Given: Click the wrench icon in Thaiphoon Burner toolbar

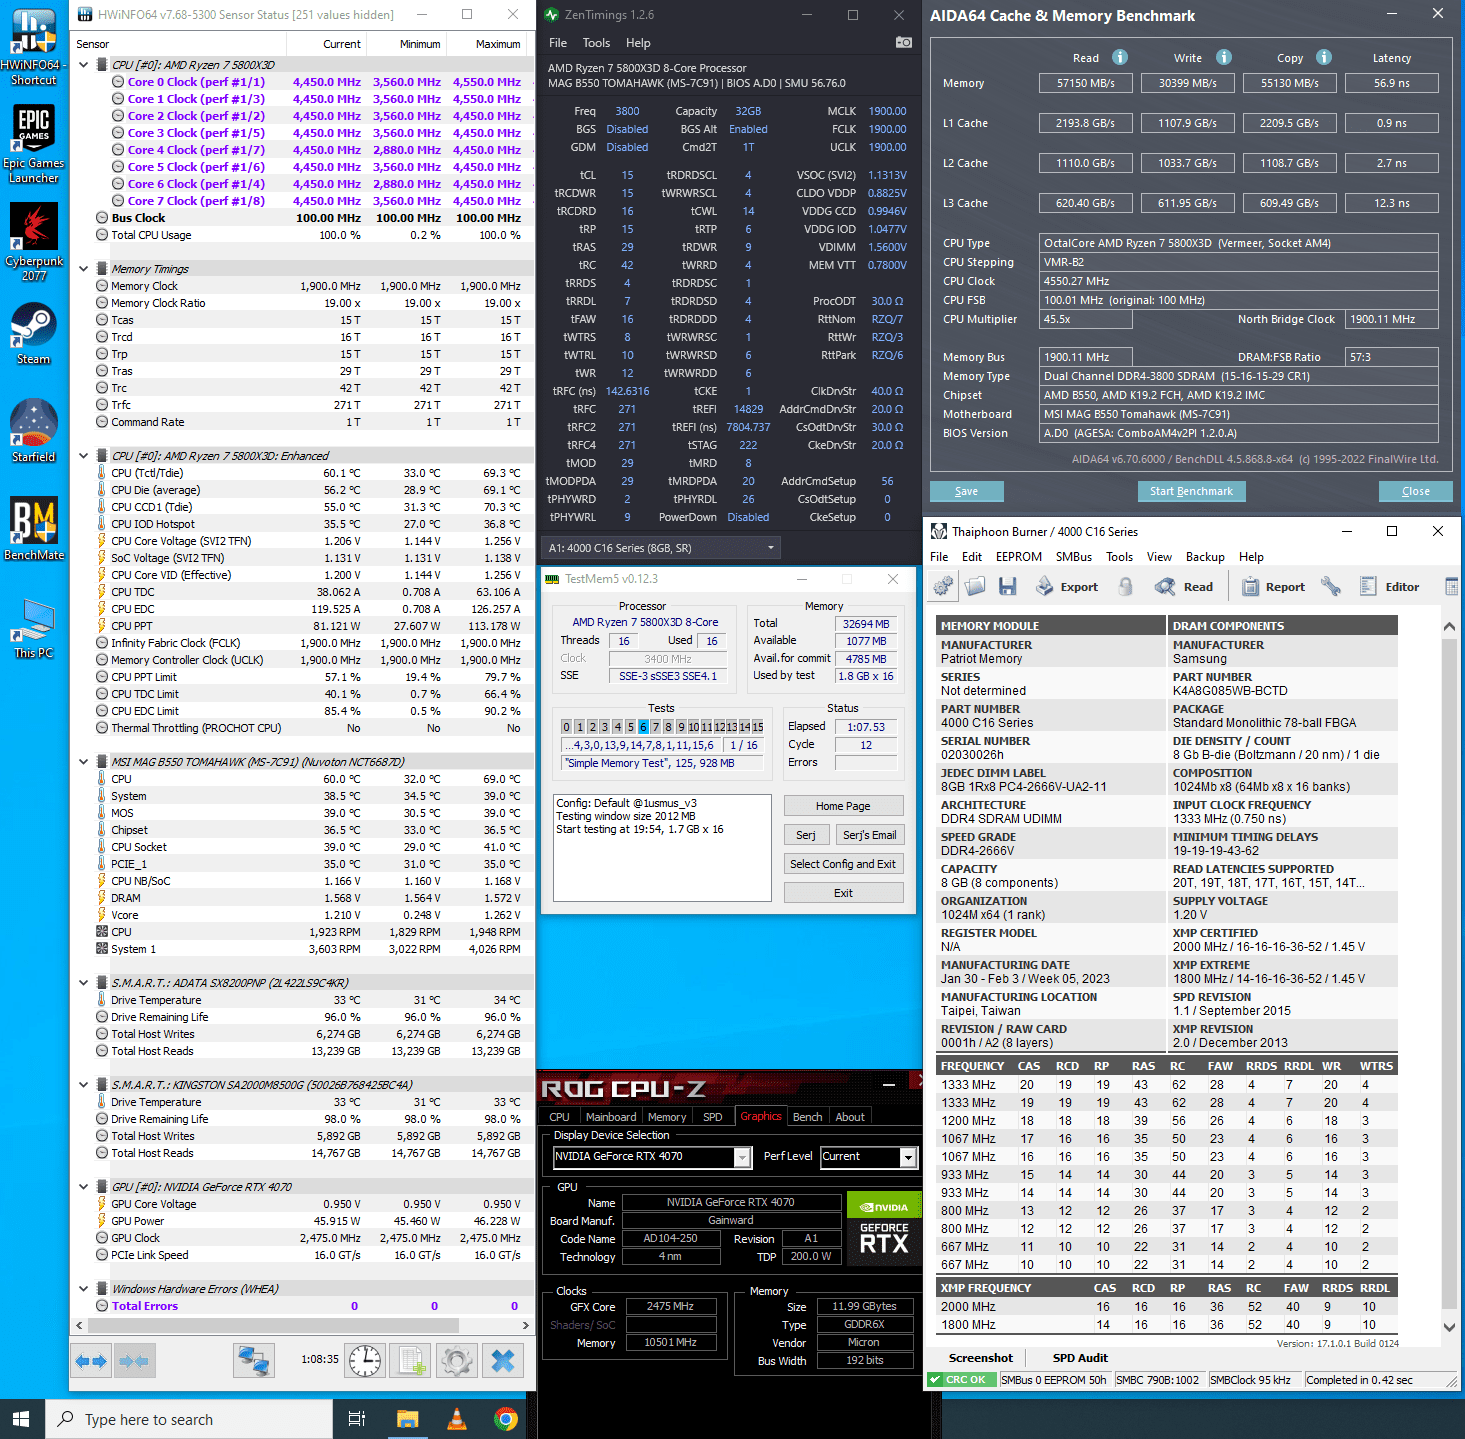Looking at the screenshot, I should click(x=1330, y=587).
